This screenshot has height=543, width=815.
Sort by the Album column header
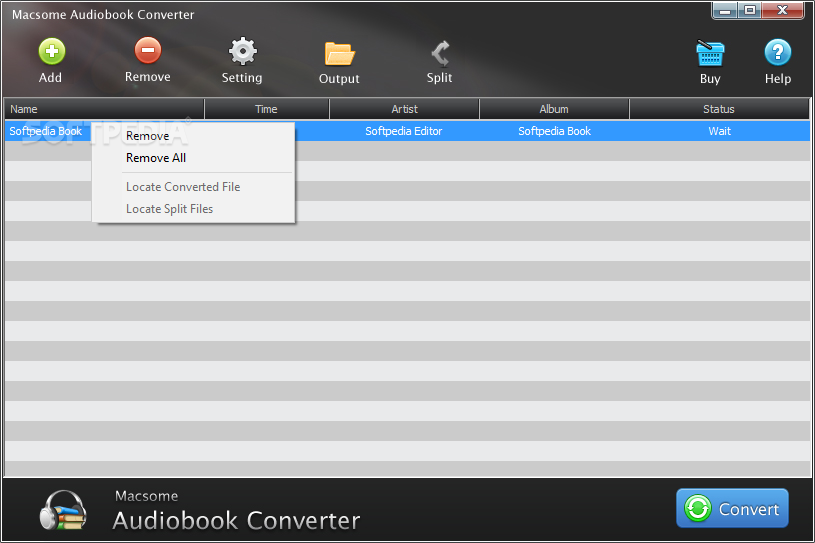point(554,109)
